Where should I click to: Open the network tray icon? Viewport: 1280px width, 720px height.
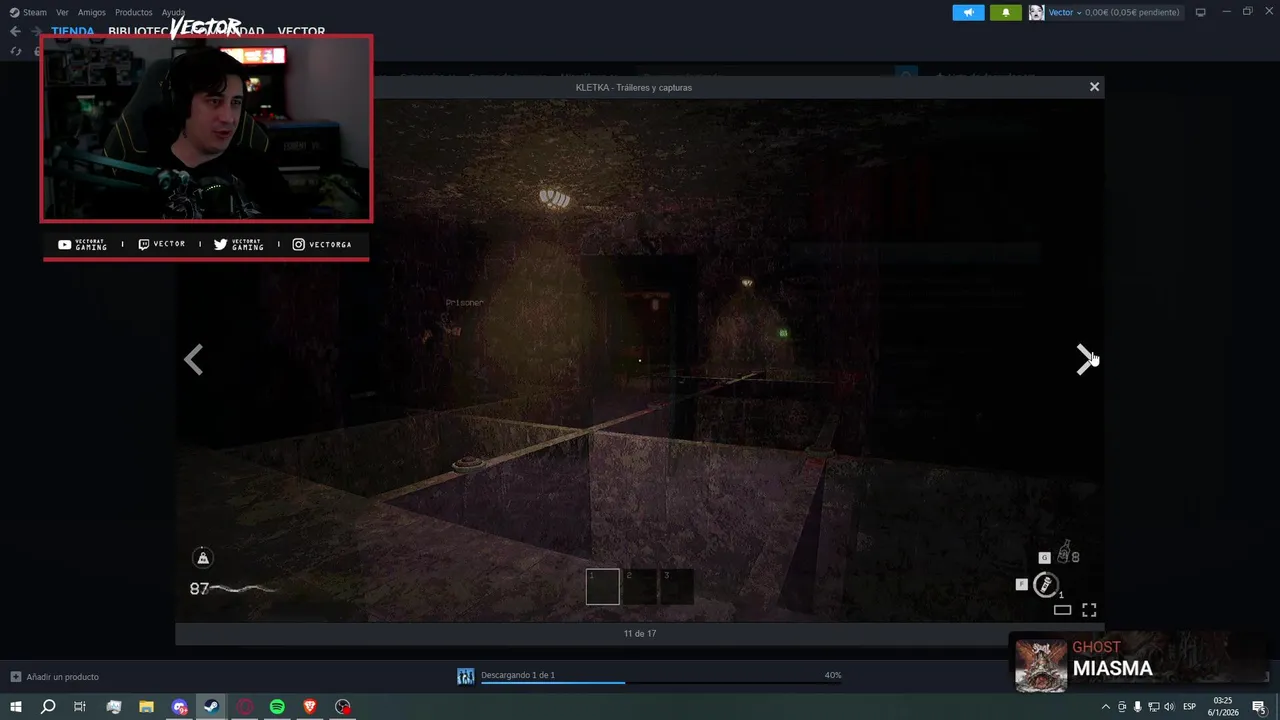tap(1153, 707)
